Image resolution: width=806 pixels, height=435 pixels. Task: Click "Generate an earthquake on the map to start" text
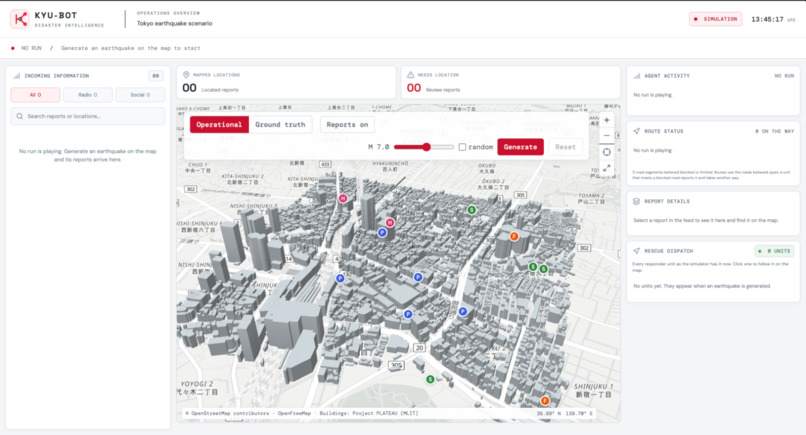[x=131, y=48]
